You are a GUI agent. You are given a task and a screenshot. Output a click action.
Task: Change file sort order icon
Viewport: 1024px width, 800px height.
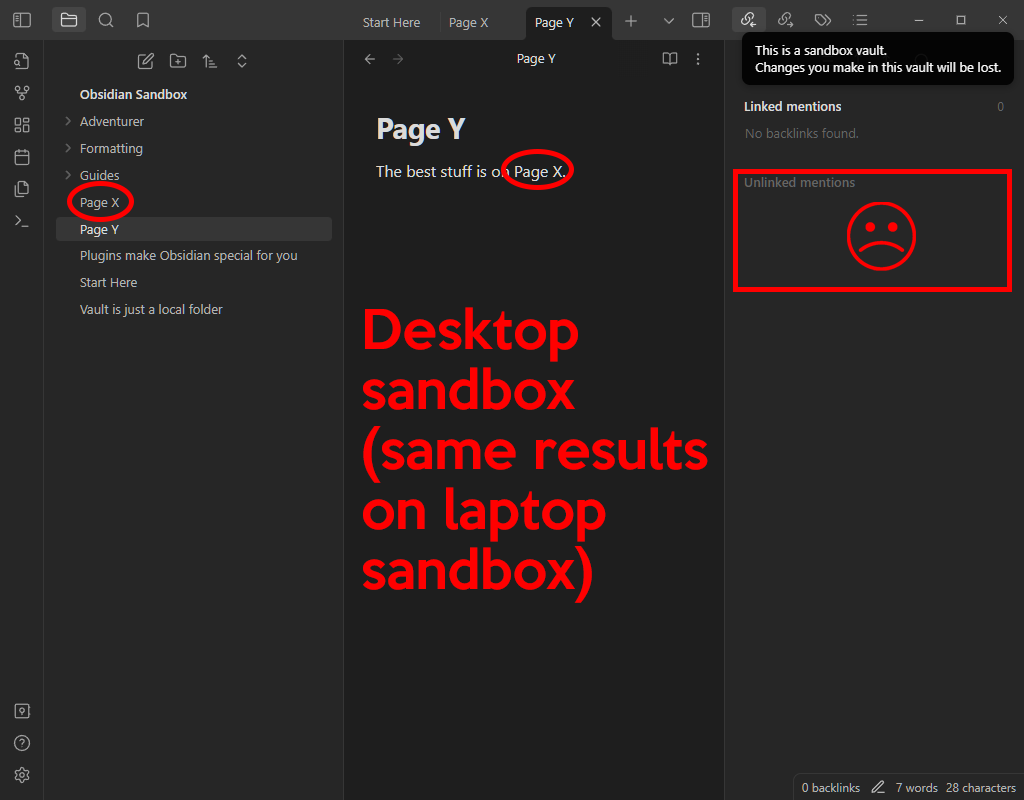(x=210, y=61)
